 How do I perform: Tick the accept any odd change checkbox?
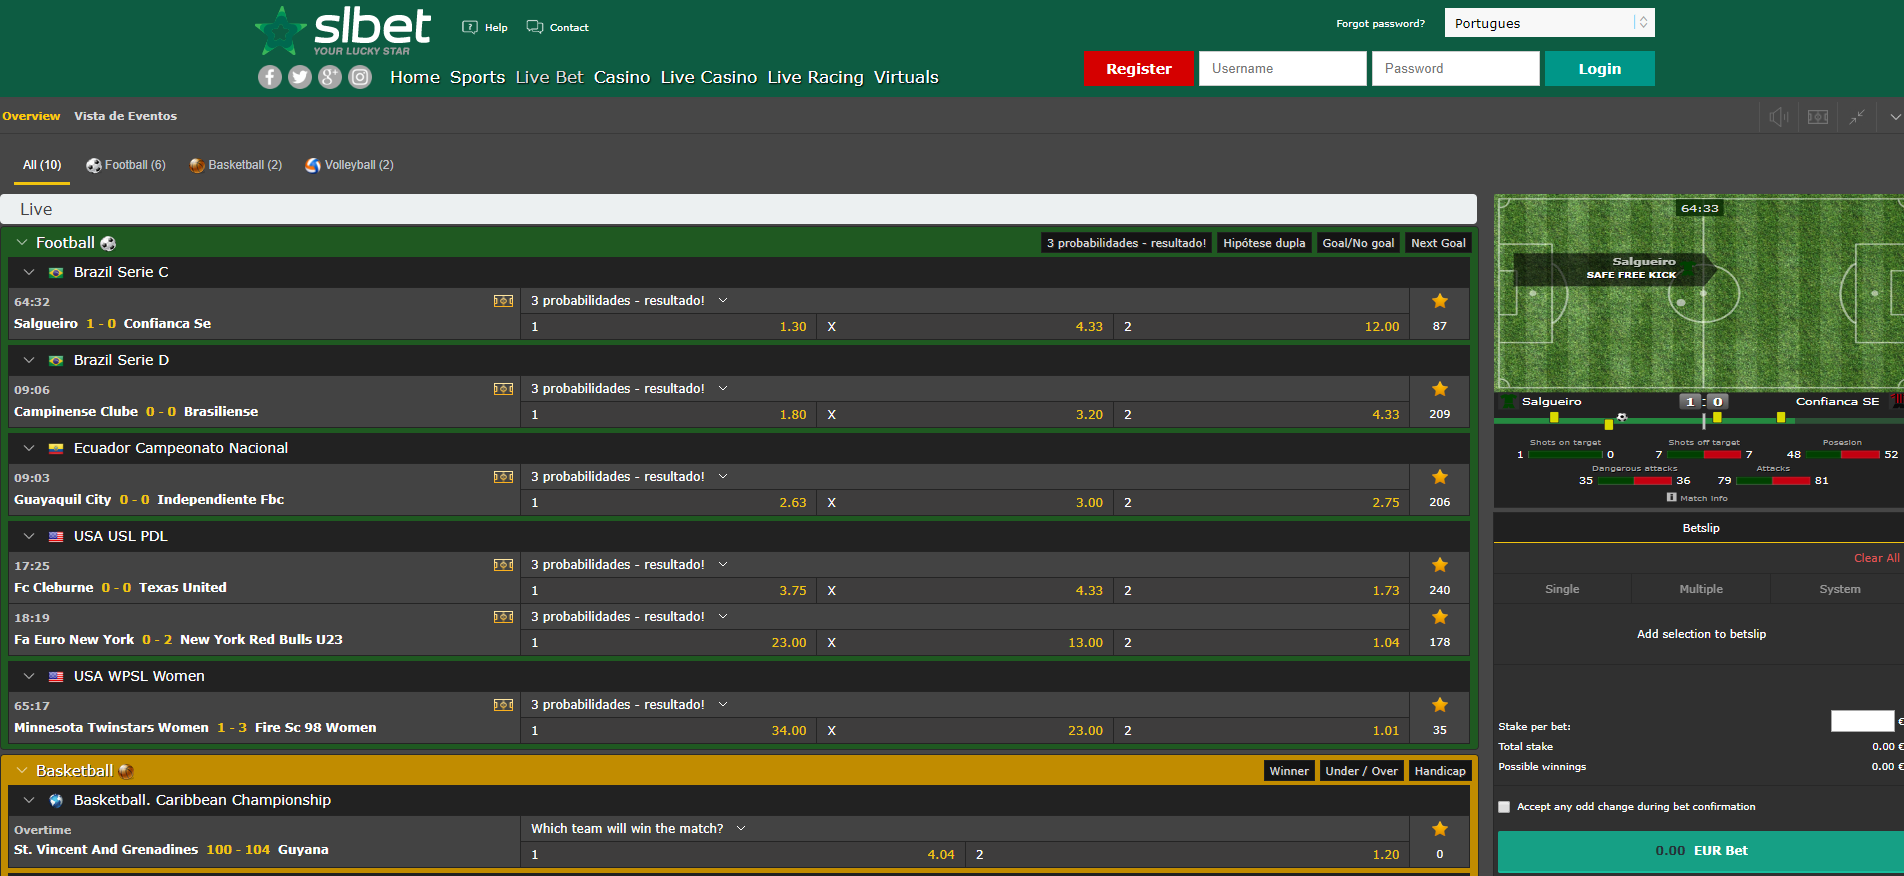tap(1504, 807)
